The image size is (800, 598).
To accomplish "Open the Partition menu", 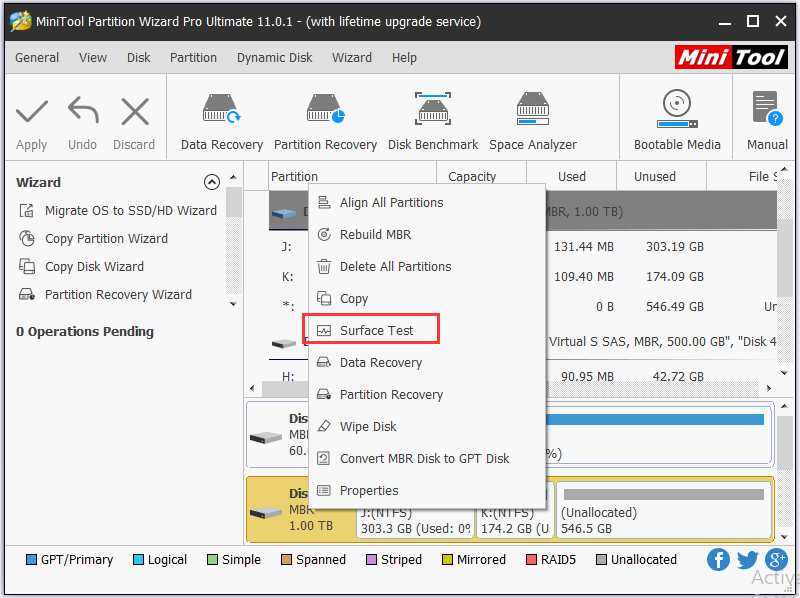I will click(193, 58).
